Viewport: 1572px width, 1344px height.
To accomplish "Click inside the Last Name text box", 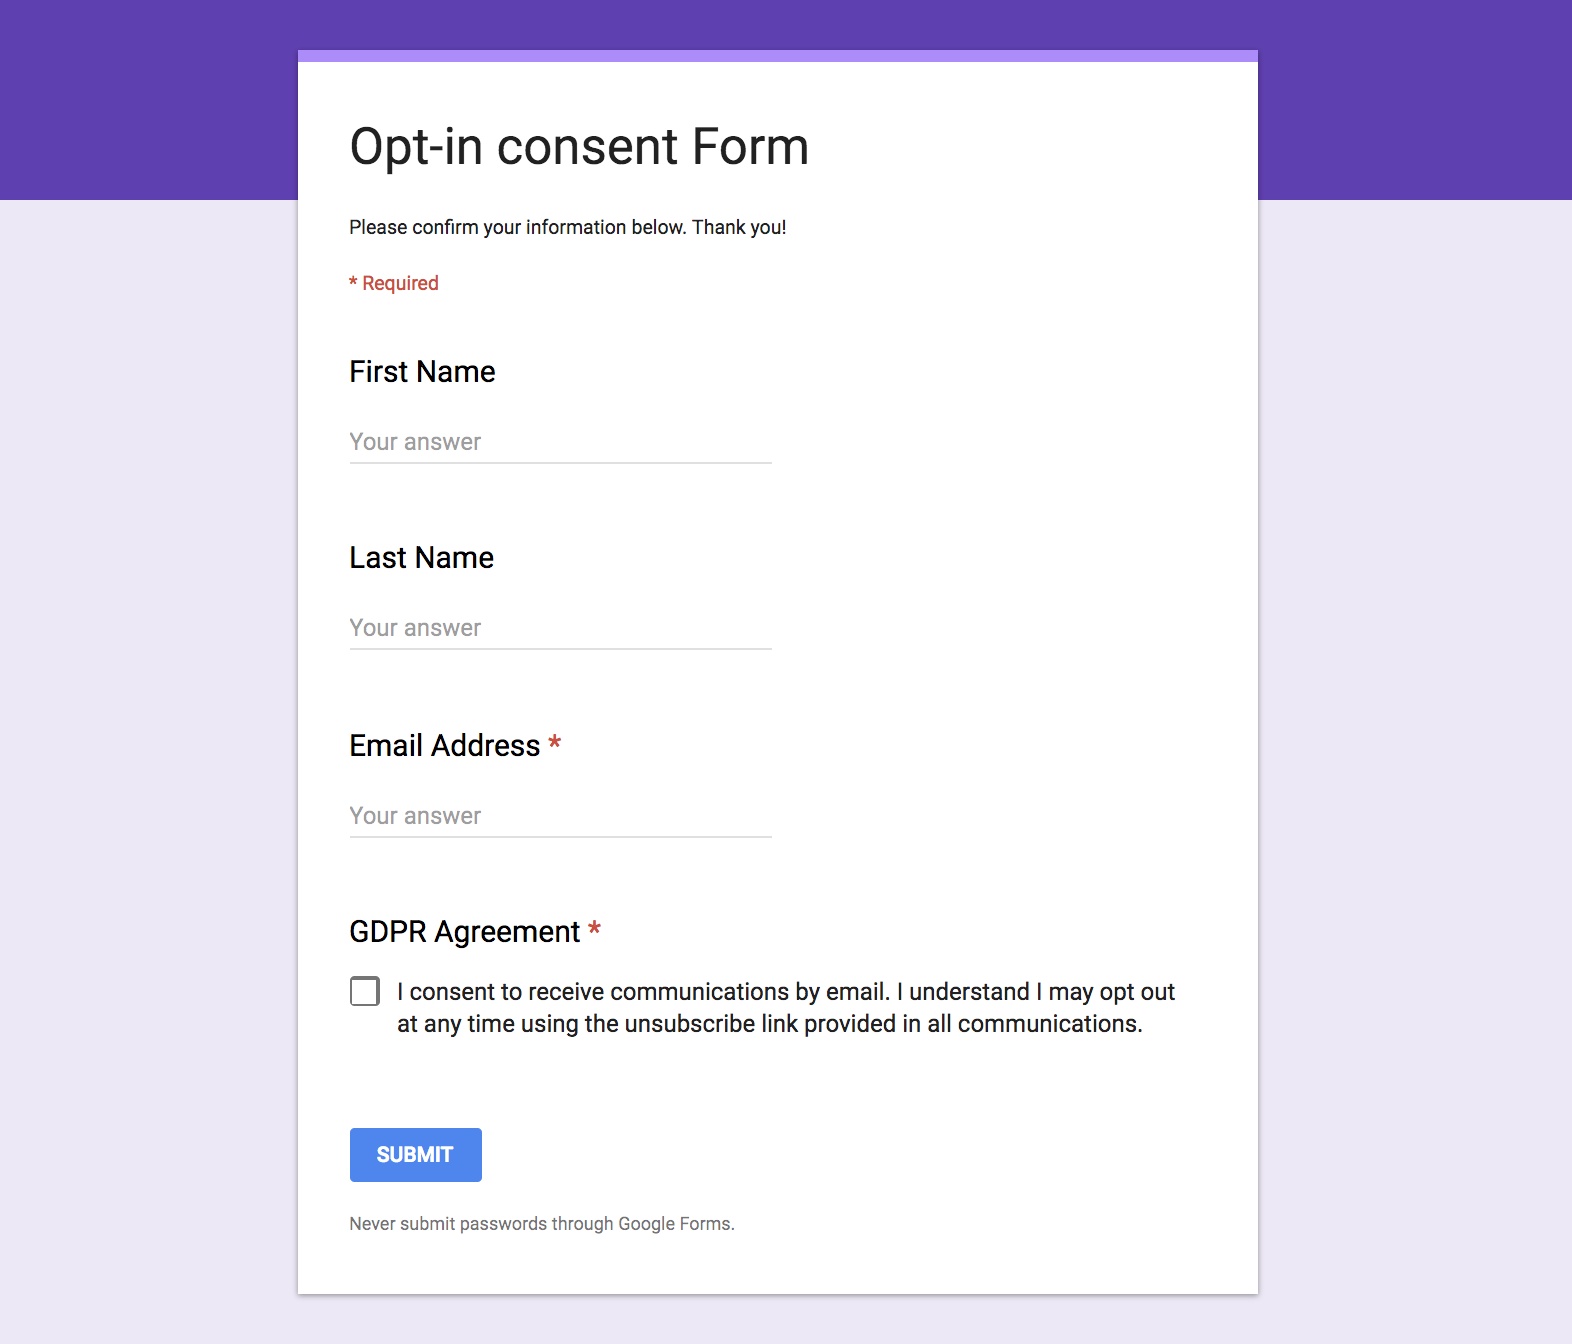I will coord(558,629).
